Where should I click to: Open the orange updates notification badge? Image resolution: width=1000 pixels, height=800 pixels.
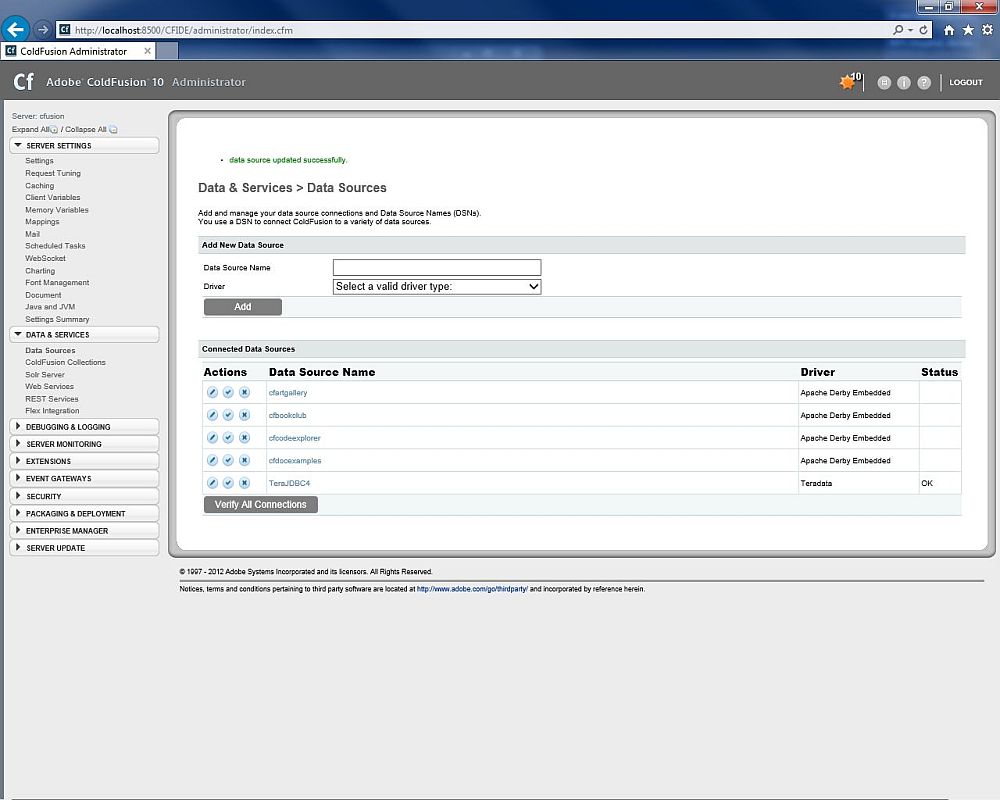(x=850, y=81)
